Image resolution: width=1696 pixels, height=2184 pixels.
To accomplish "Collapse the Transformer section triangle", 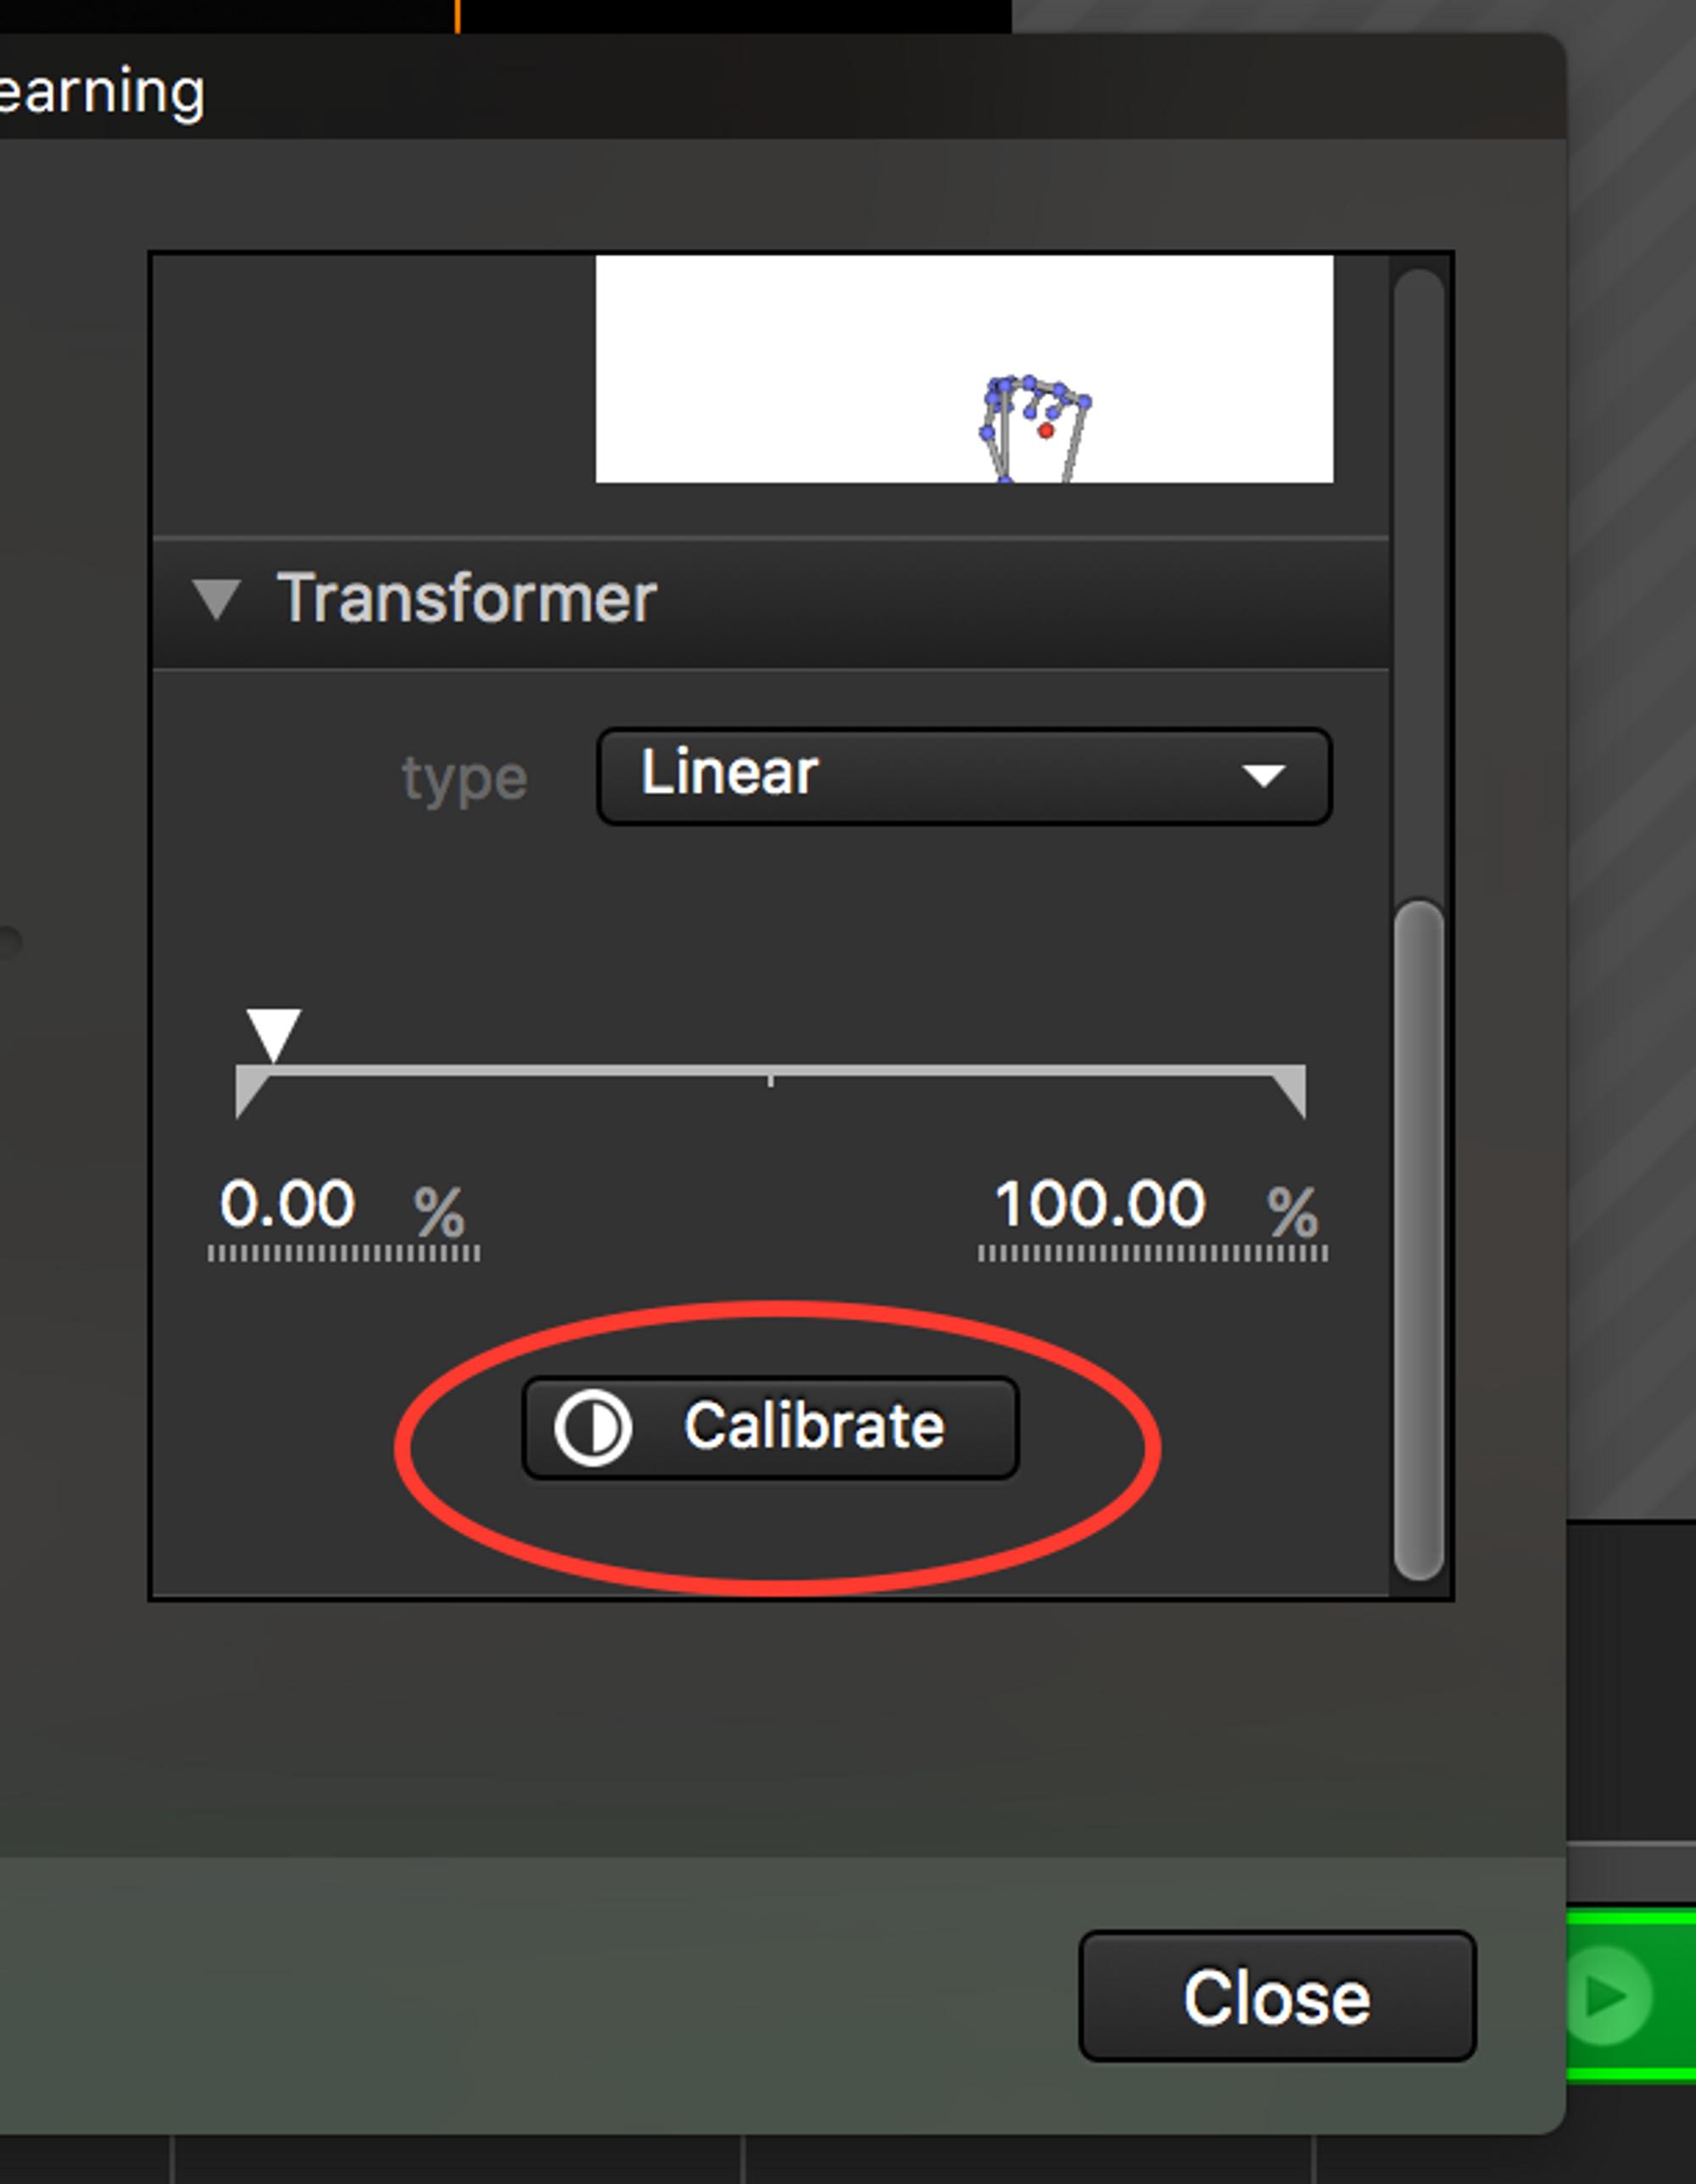I will (x=216, y=599).
